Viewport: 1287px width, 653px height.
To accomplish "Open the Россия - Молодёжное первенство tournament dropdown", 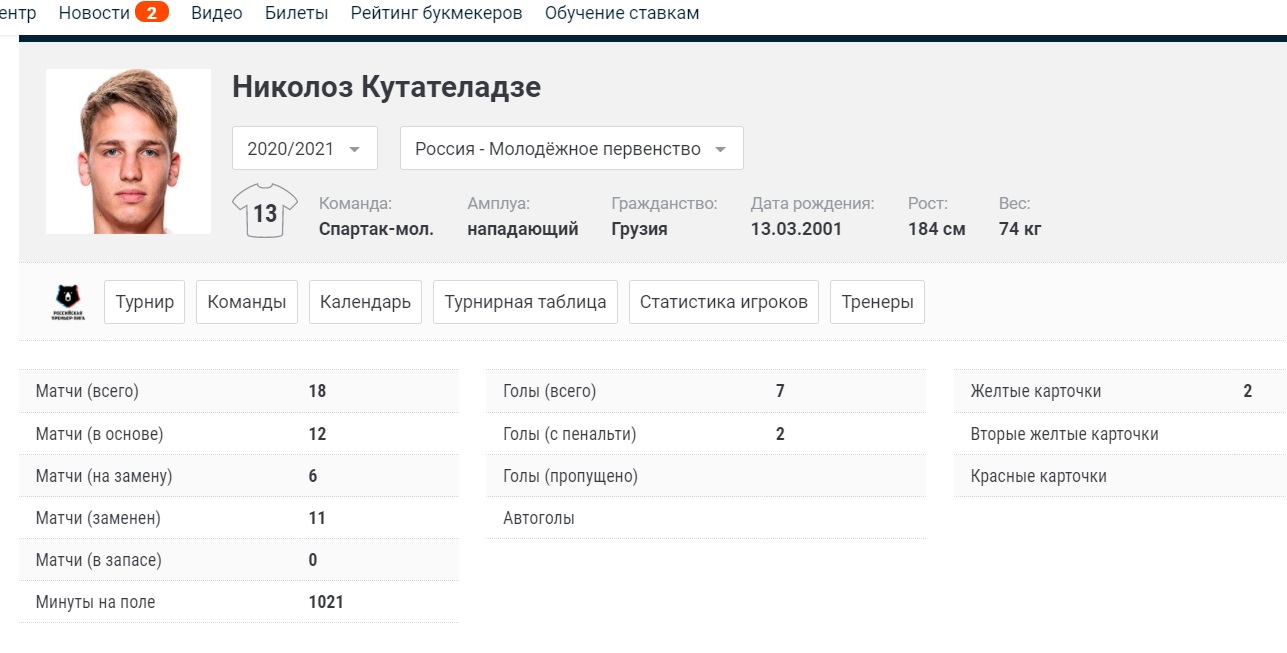I will pos(571,147).
